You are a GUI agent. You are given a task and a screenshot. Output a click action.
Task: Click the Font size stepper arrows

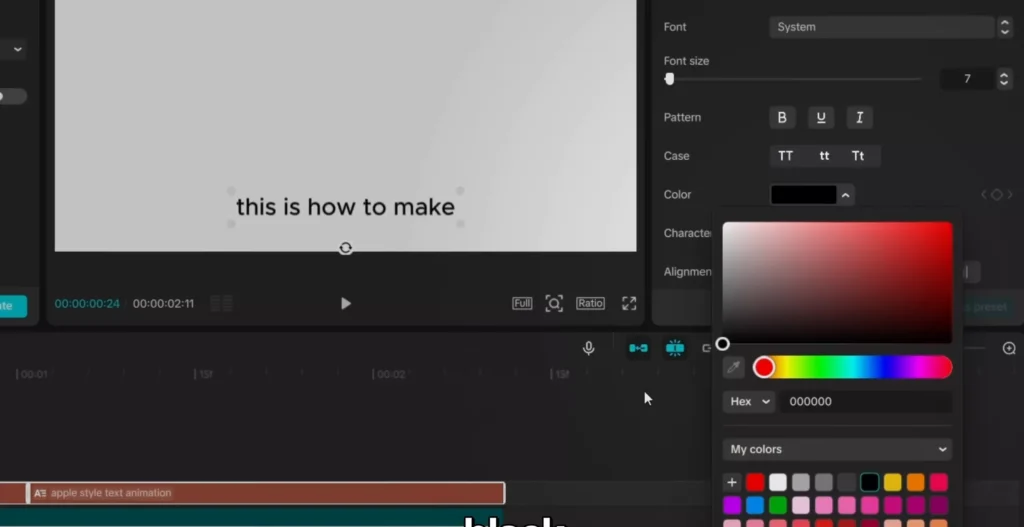1004,79
